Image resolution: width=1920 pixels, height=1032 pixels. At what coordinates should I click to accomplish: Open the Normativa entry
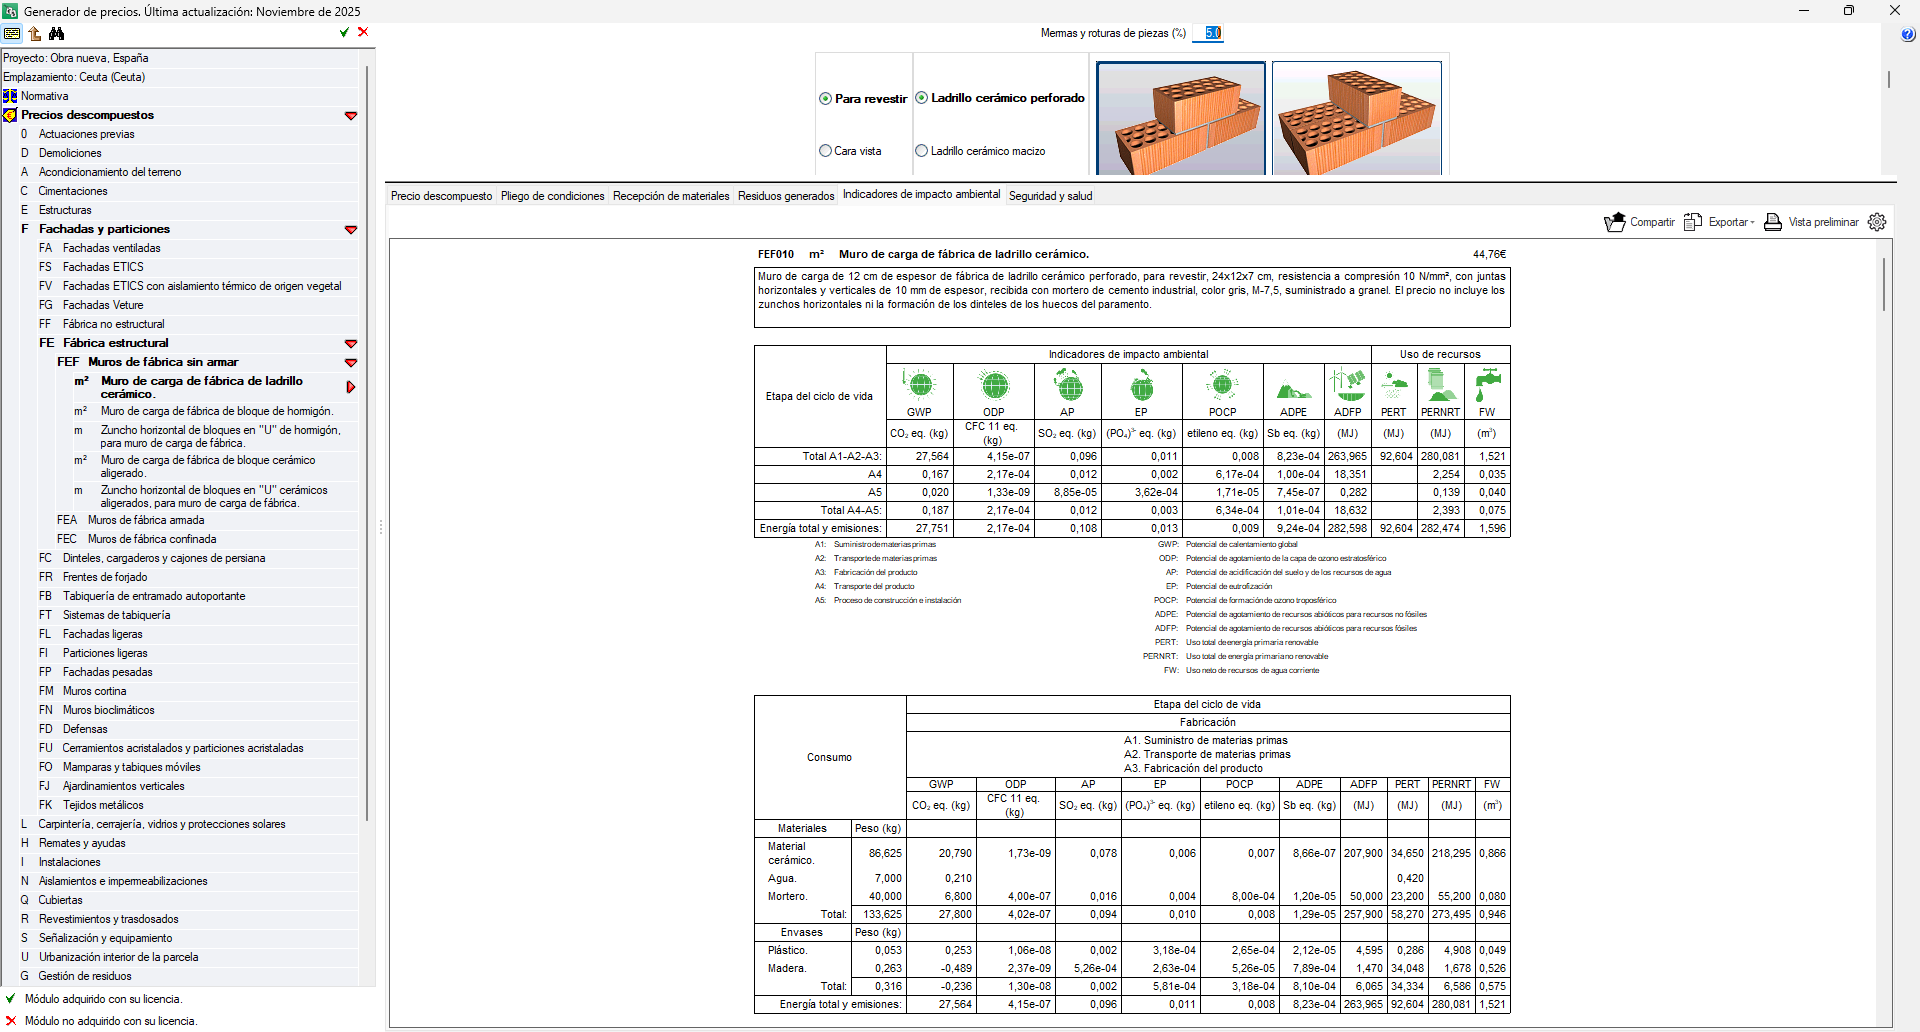45,96
